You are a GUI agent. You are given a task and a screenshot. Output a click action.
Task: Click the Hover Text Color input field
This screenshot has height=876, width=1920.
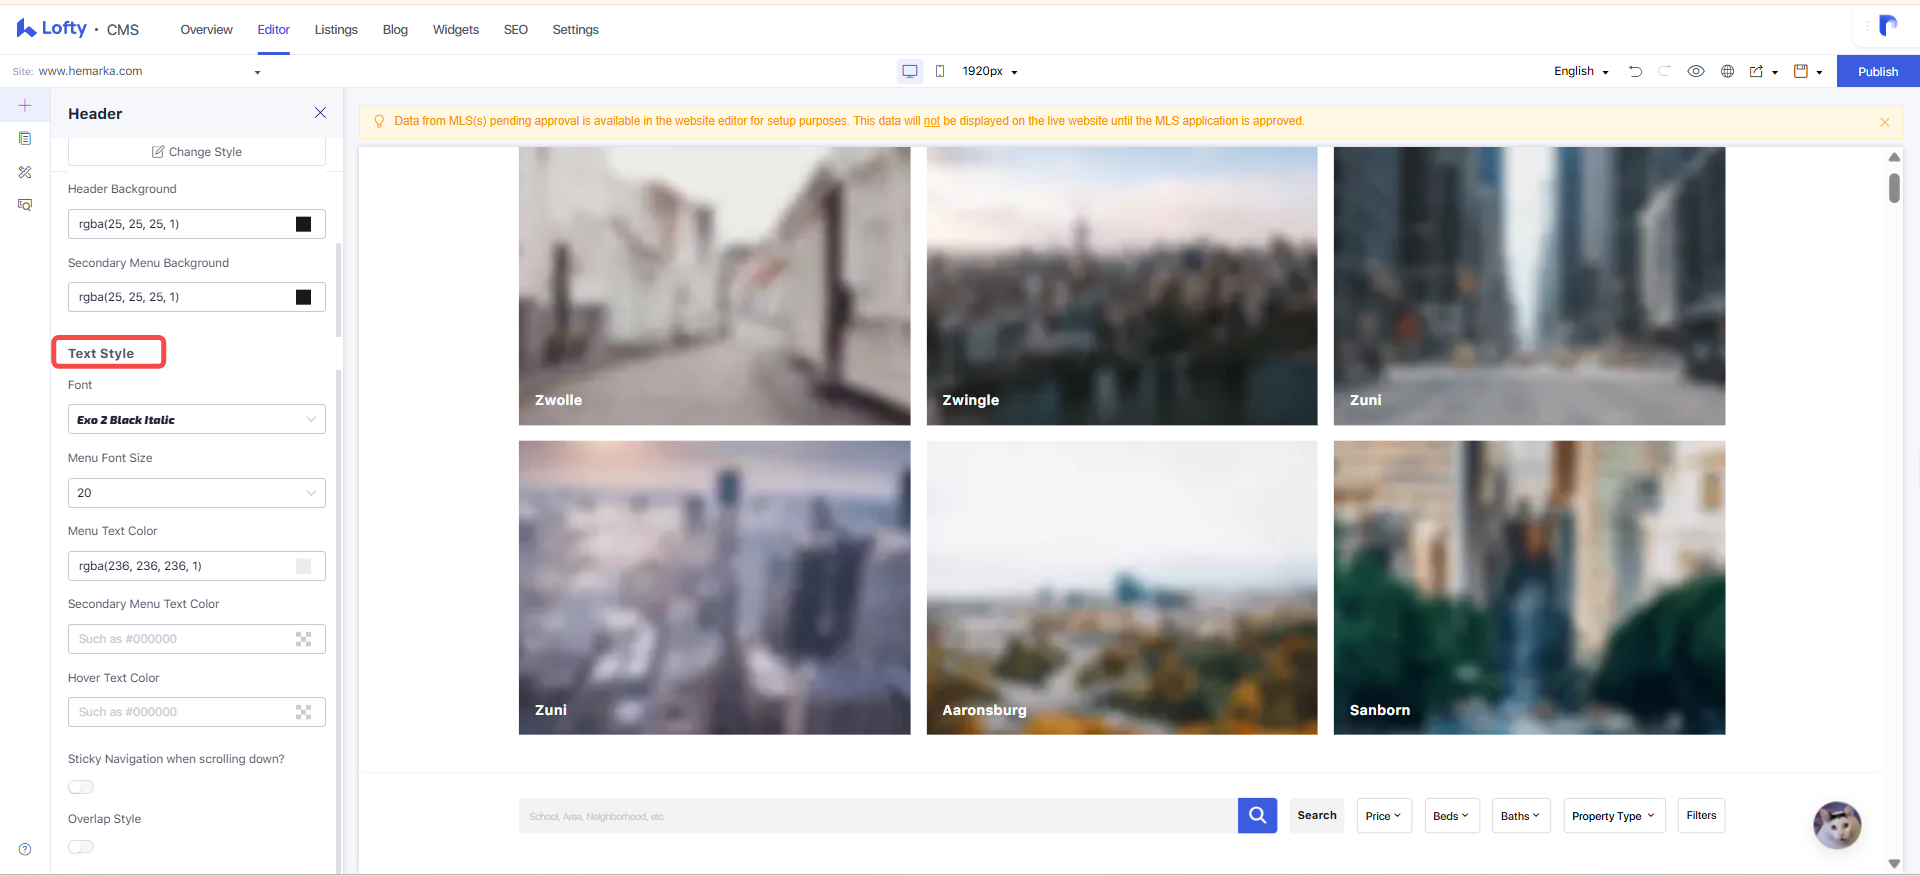197,712
